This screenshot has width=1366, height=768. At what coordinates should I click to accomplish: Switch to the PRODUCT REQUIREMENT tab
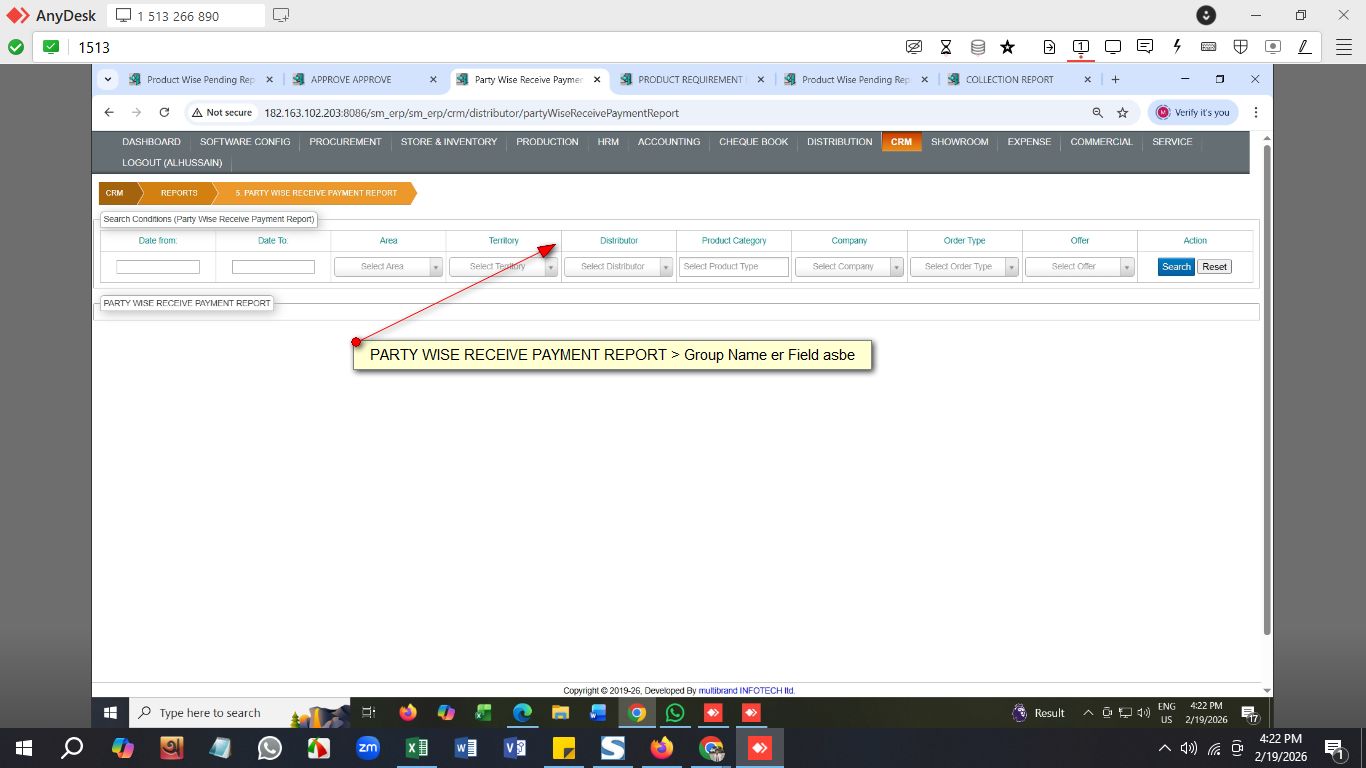click(x=692, y=80)
